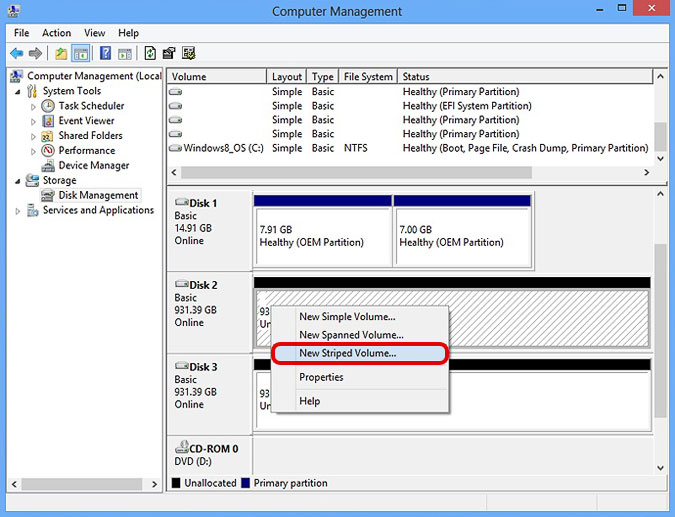Toggle the Show/Hide Console Tree icon
The image size is (675, 517).
[80, 53]
